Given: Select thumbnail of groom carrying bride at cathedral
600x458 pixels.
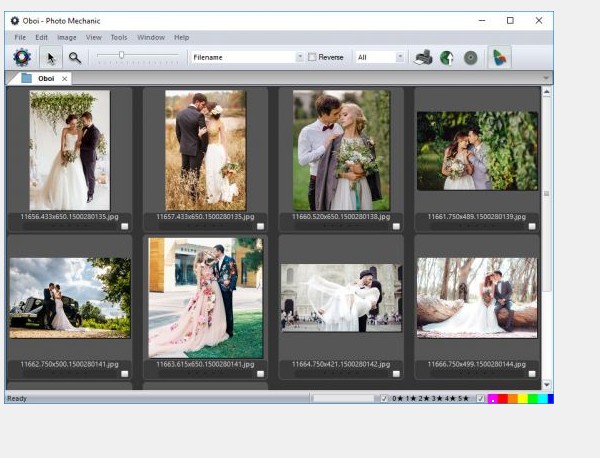Looking at the screenshot, I should [x=341, y=298].
